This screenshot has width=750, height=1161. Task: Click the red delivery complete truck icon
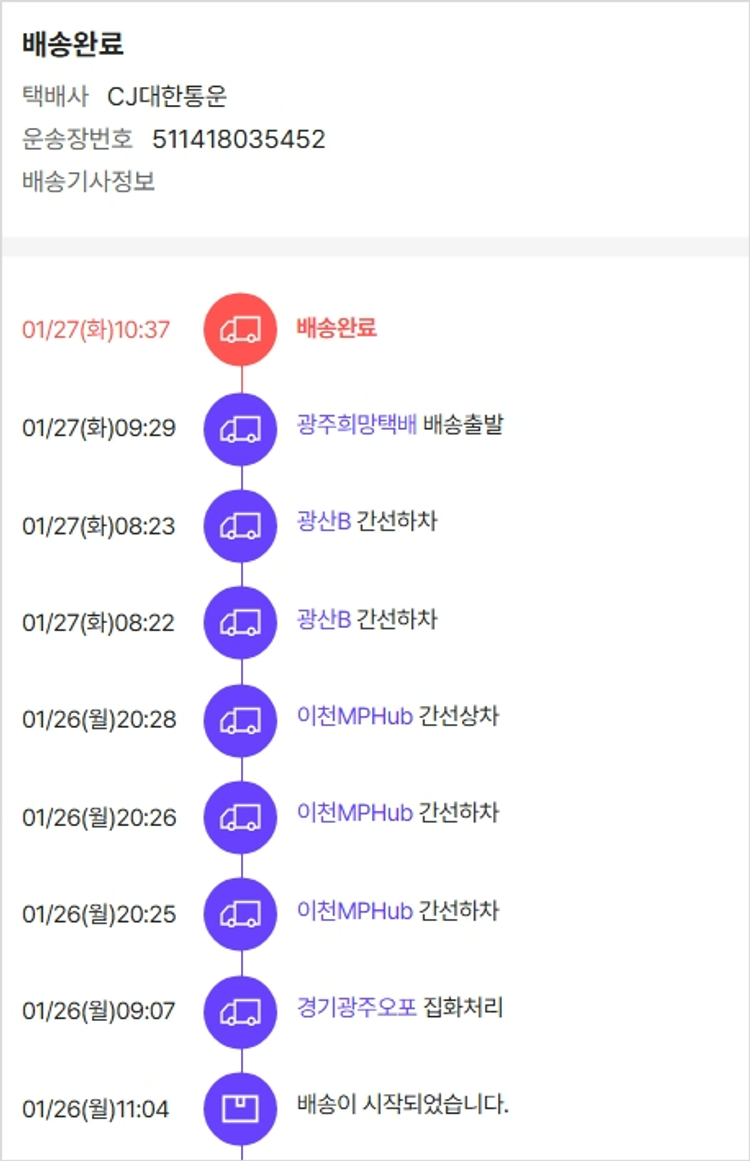pyautogui.click(x=241, y=329)
